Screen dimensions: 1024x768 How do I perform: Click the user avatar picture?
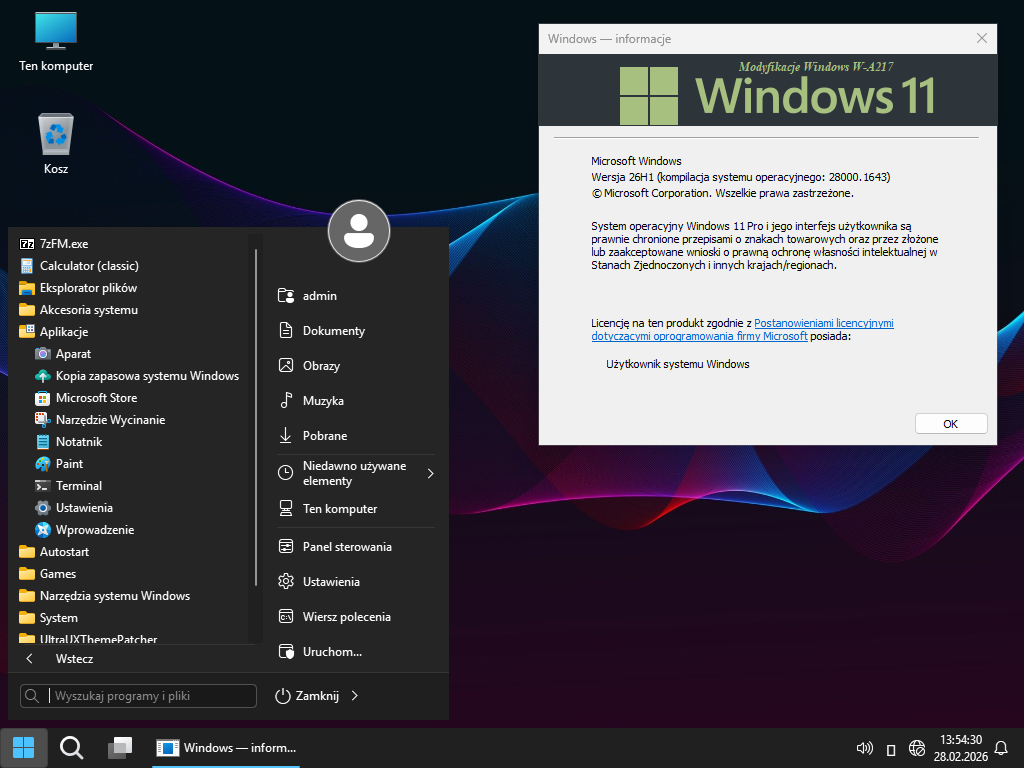coord(359,231)
